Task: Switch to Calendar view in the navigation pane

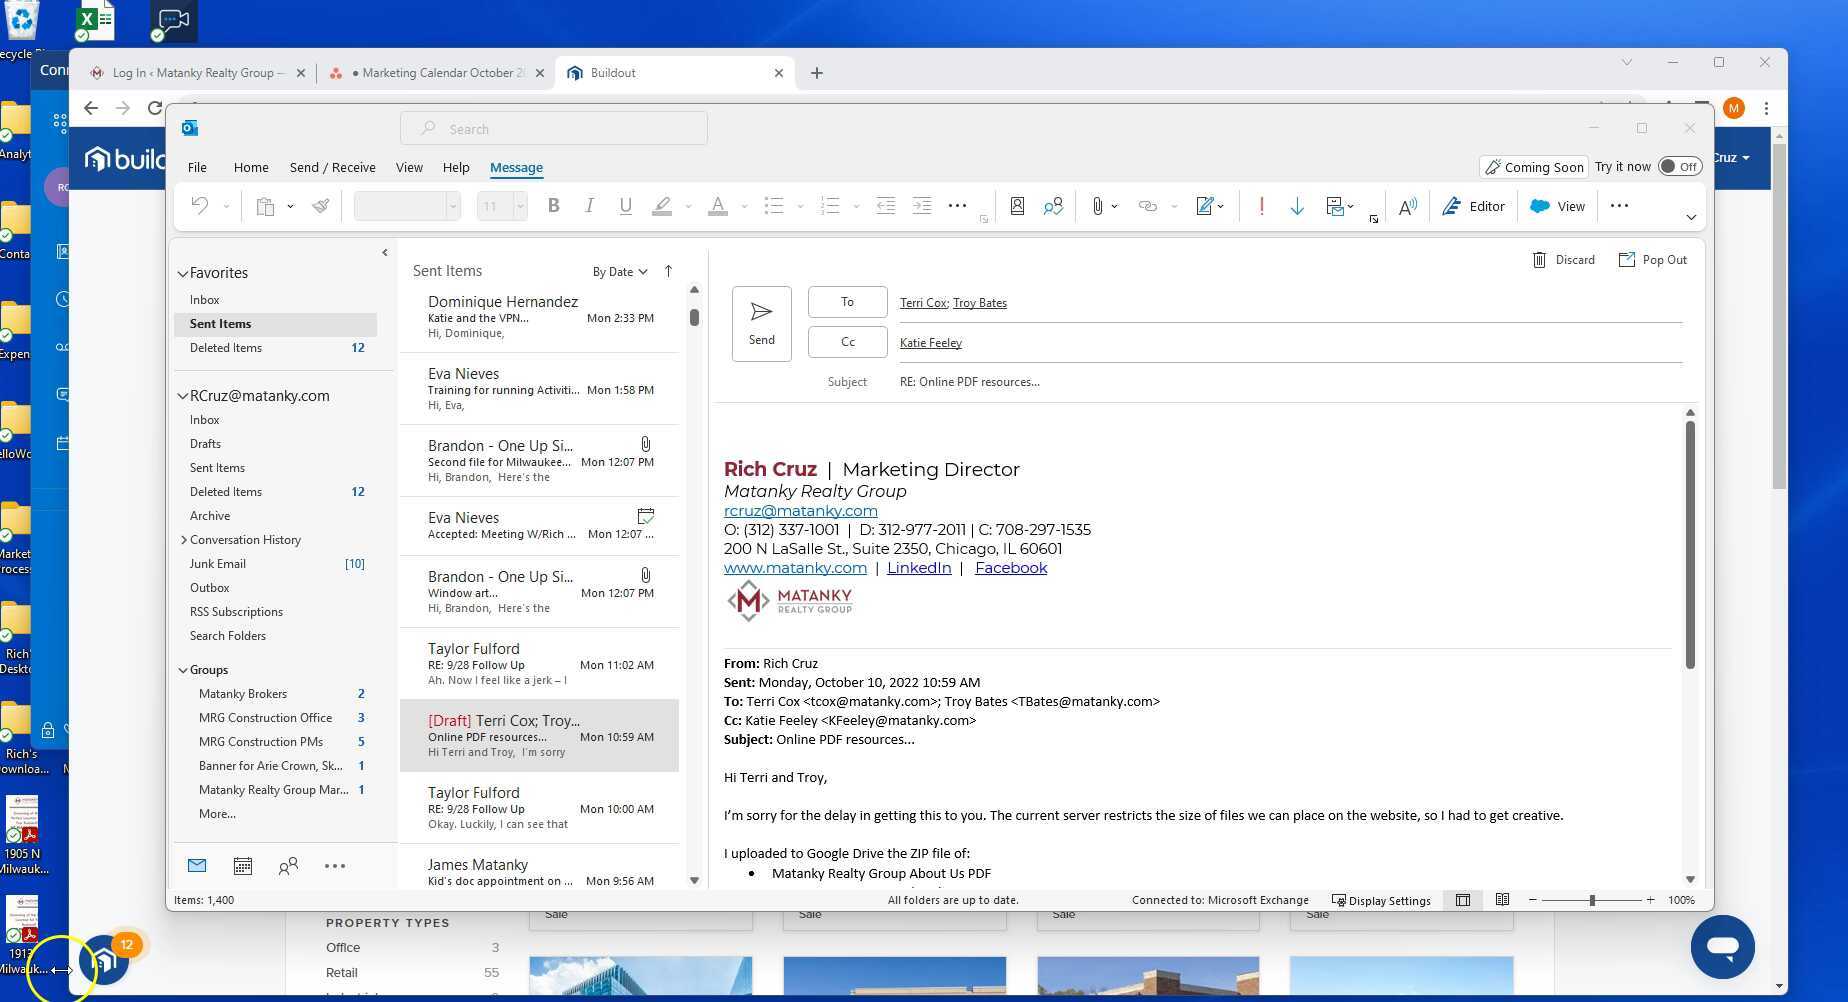Action: point(242,866)
